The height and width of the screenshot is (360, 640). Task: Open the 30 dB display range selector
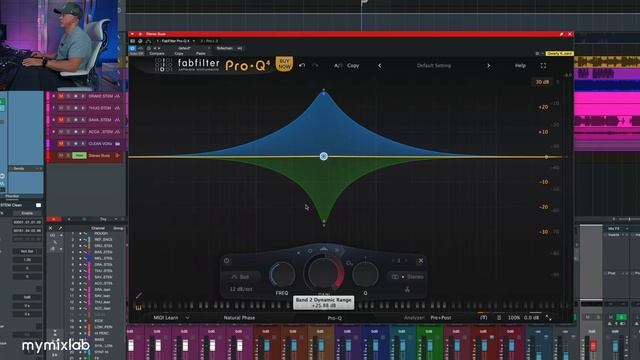click(542, 82)
